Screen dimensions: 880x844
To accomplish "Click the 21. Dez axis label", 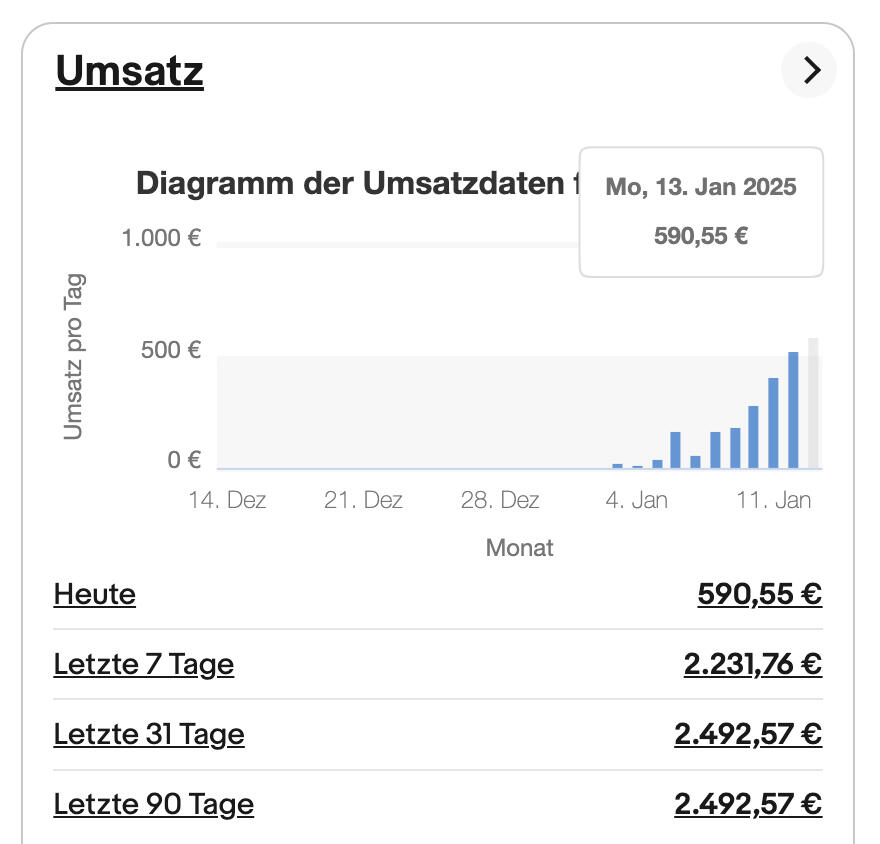I will point(363,500).
